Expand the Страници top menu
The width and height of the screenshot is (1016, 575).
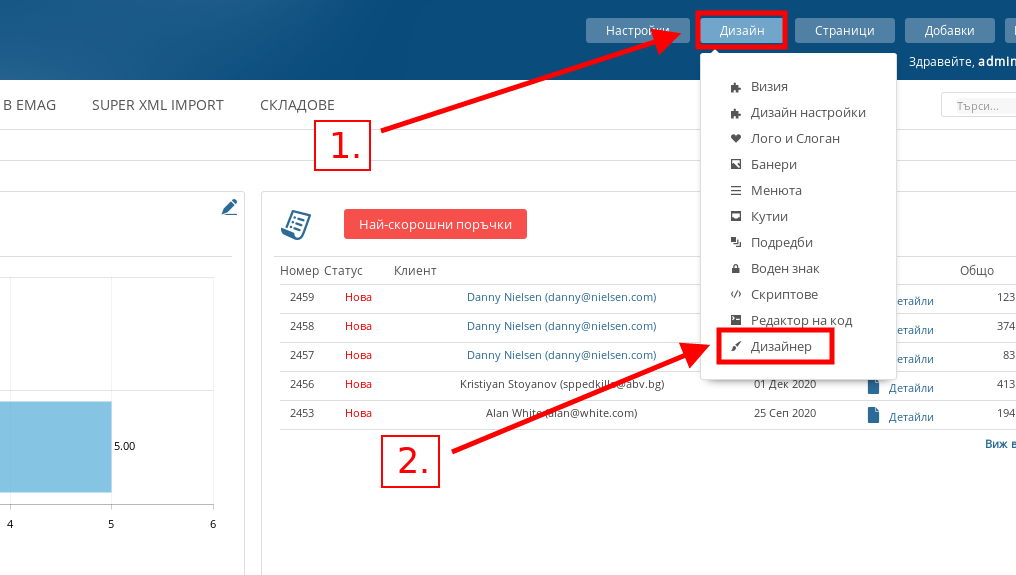tap(844, 31)
